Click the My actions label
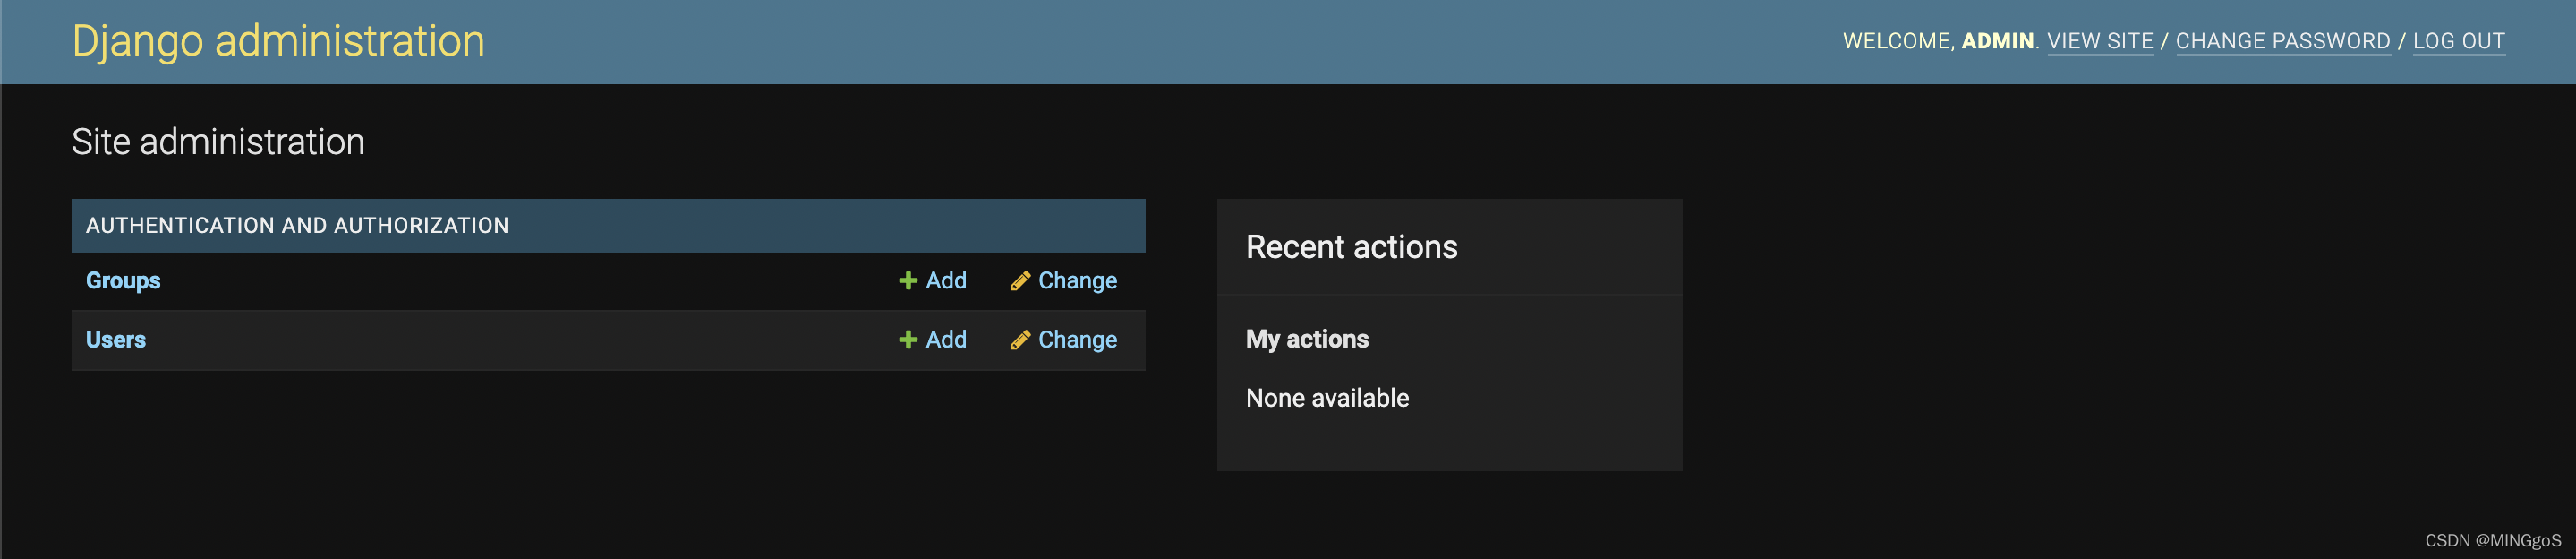This screenshot has width=2576, height=559. [1307, 339]
